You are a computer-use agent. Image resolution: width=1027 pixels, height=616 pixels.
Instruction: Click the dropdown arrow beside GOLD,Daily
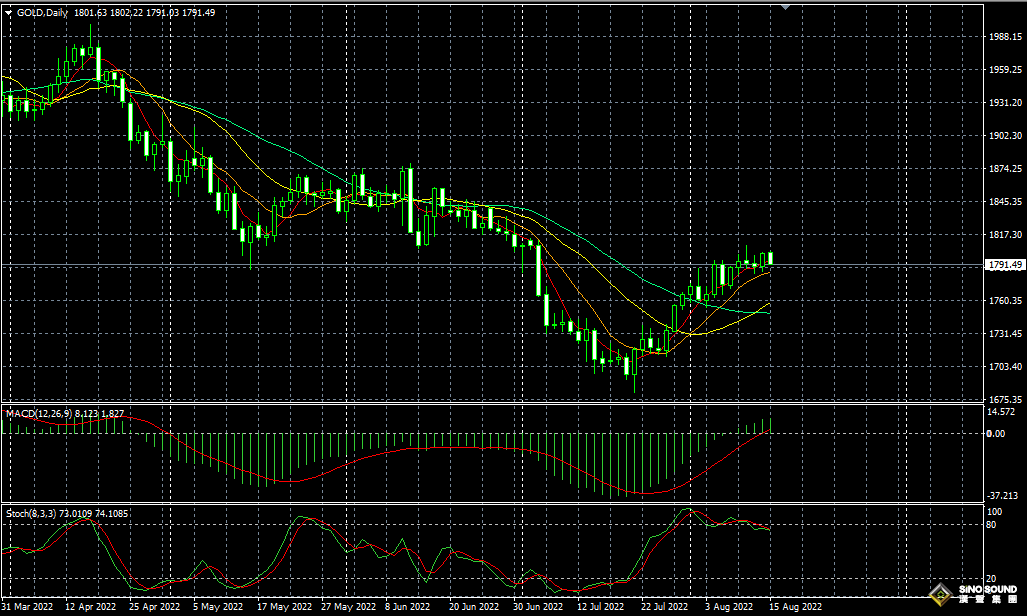(9, 12)
